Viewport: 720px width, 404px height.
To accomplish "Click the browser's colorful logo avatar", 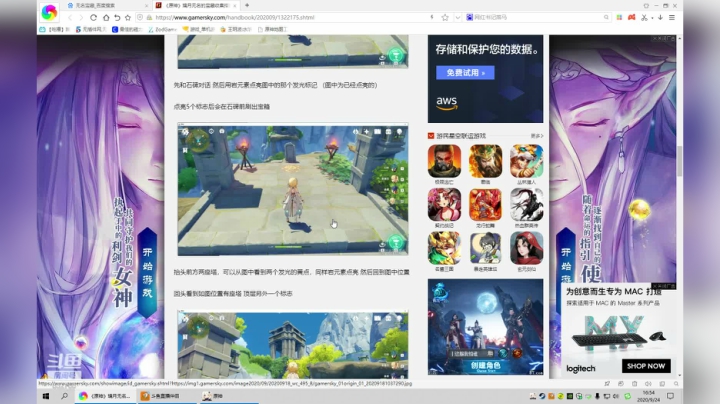I will tap(49, 12).
